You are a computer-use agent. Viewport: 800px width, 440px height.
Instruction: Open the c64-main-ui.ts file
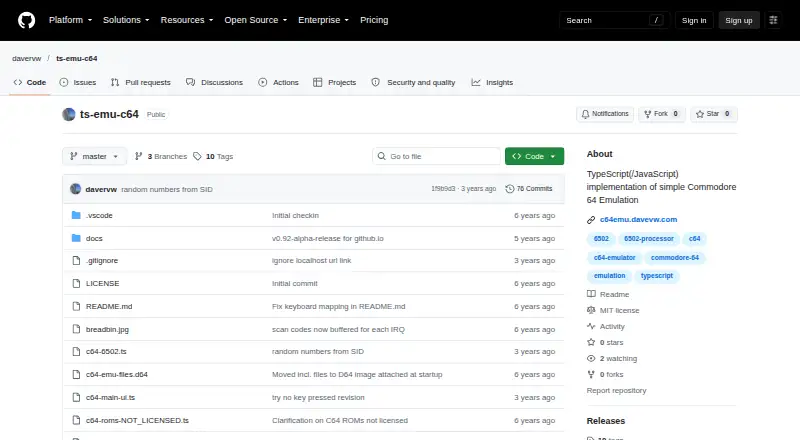[110, 397]
